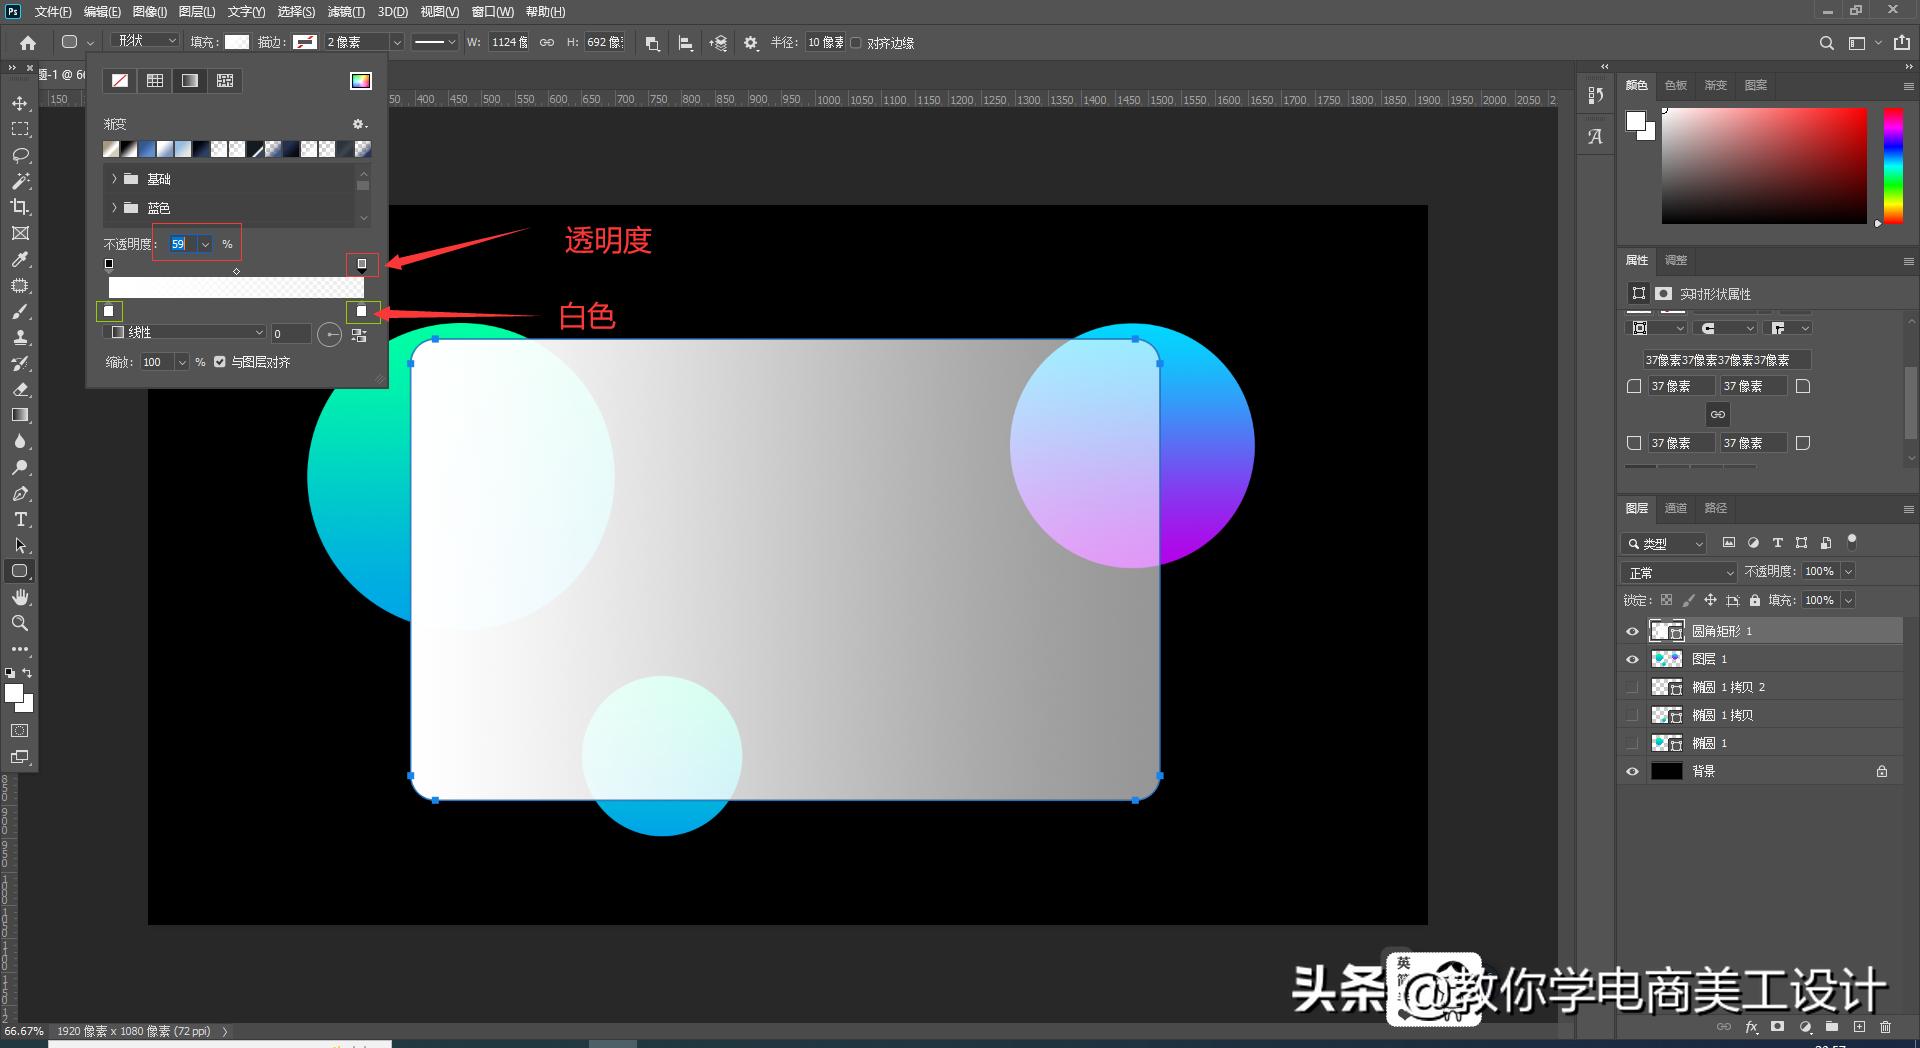The image size is (1920, 1048).
Task: Select the Crop tool
Action: [20, 207]
